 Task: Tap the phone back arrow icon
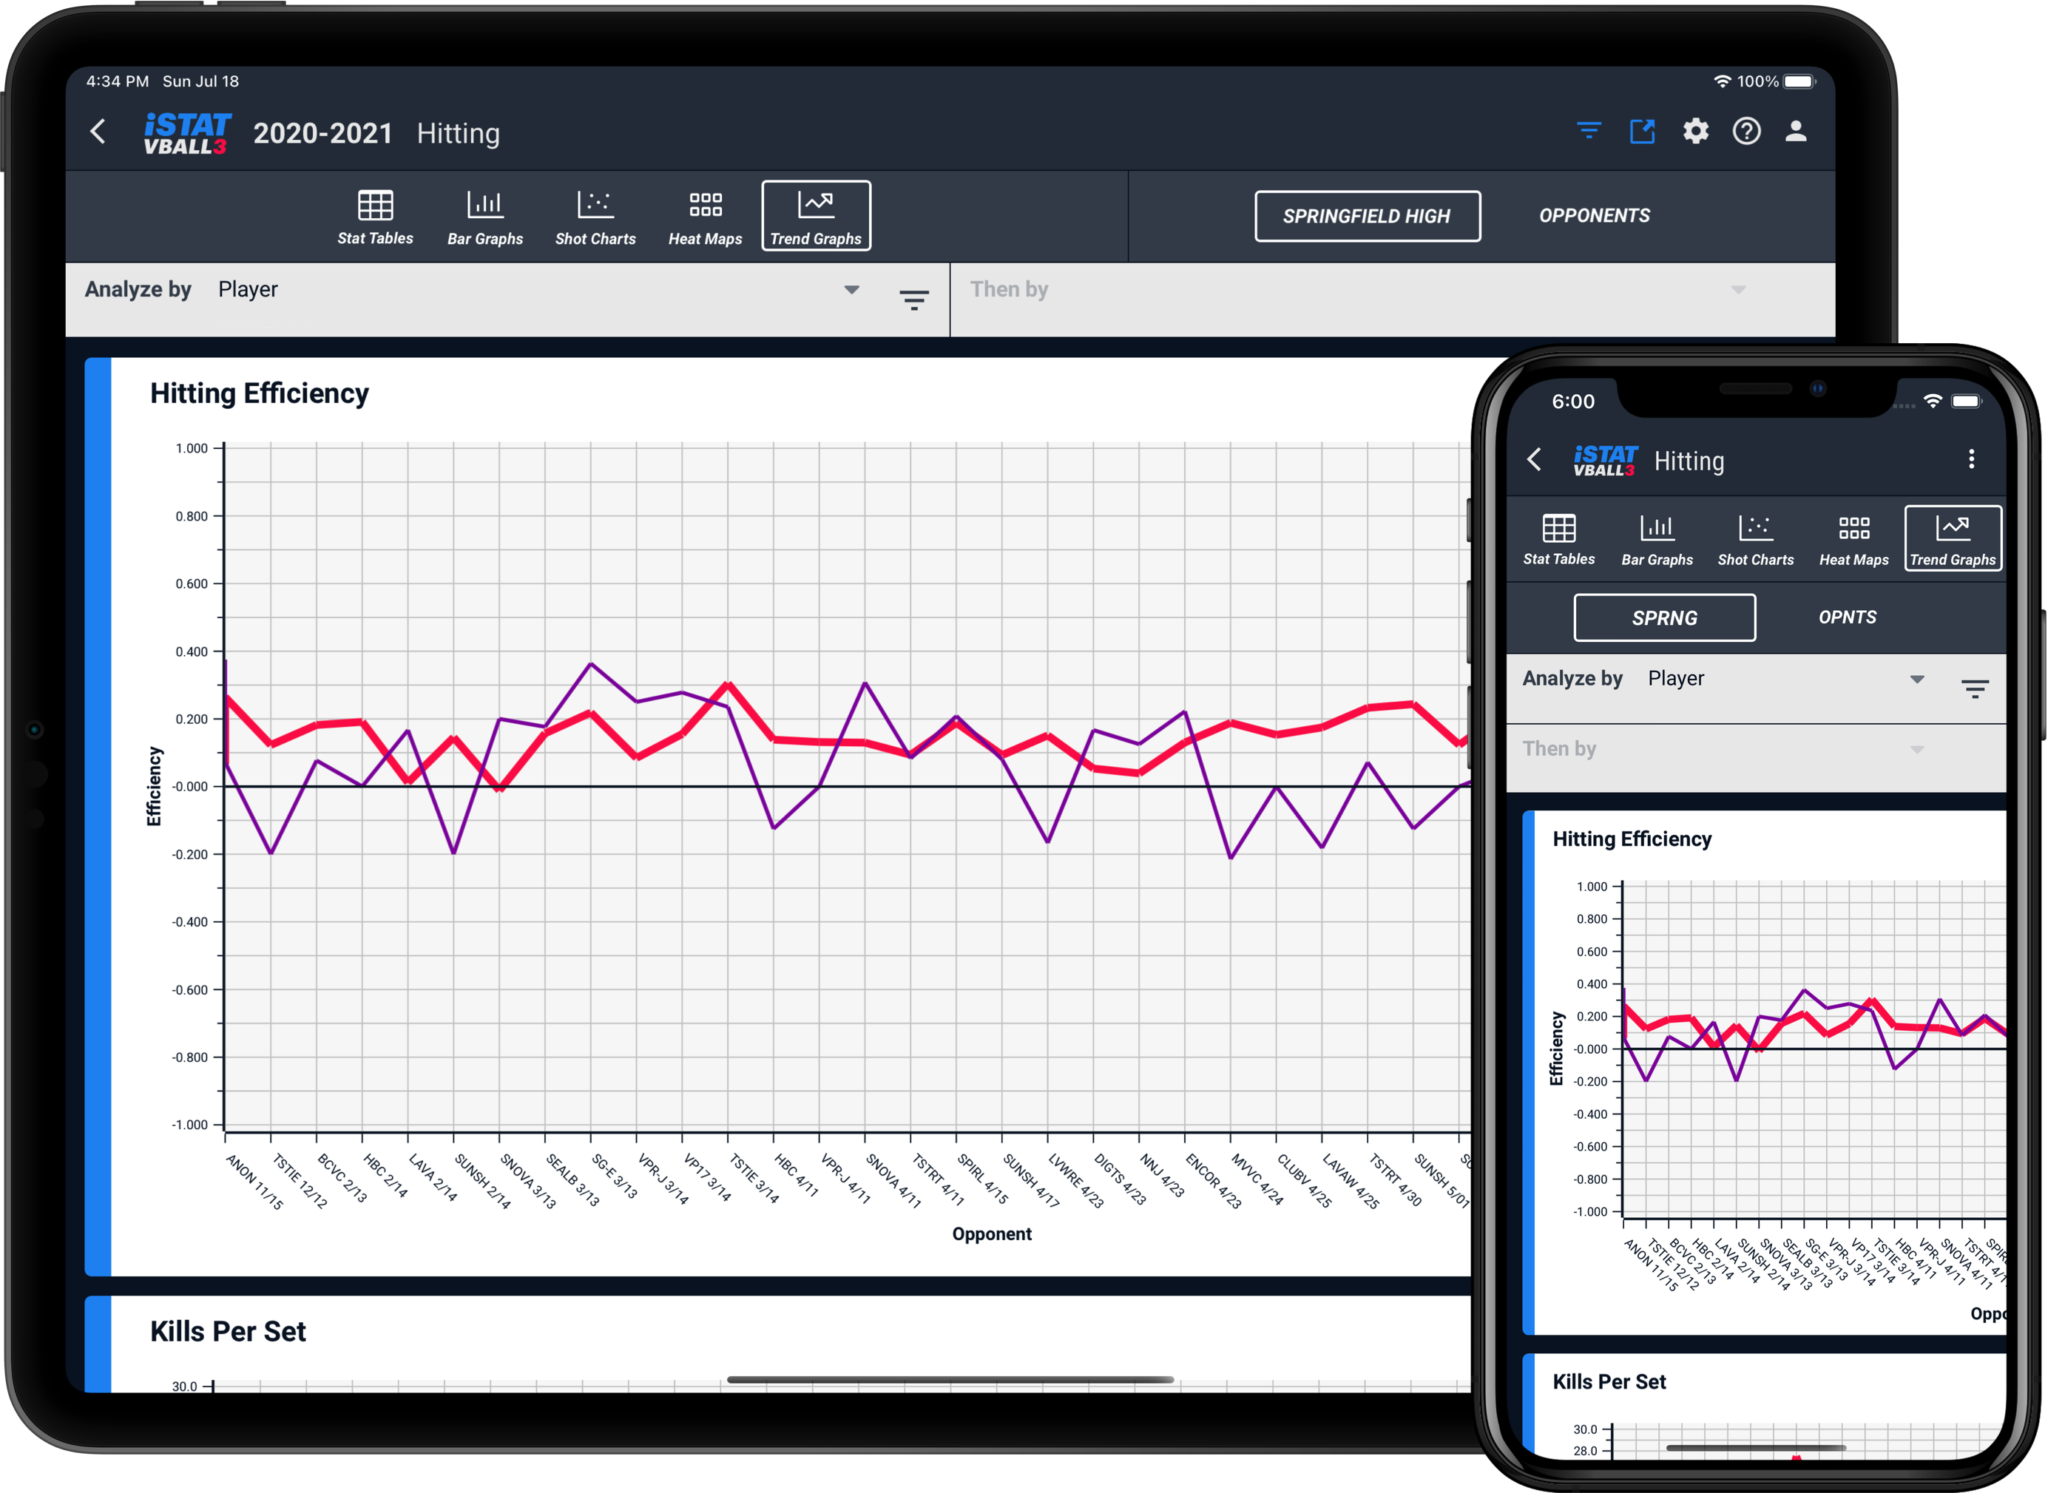tap(1535, 459)
